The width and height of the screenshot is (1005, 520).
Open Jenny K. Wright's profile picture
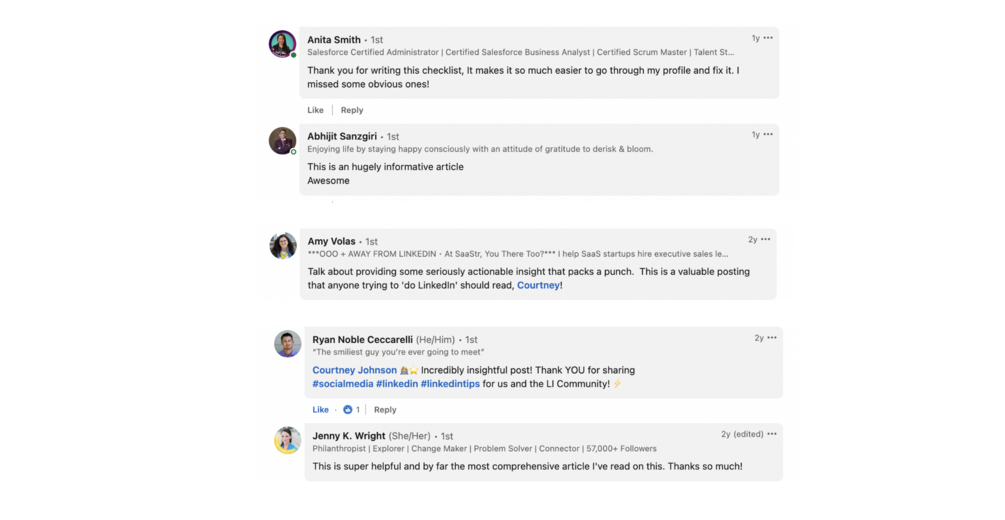(288, 440)
